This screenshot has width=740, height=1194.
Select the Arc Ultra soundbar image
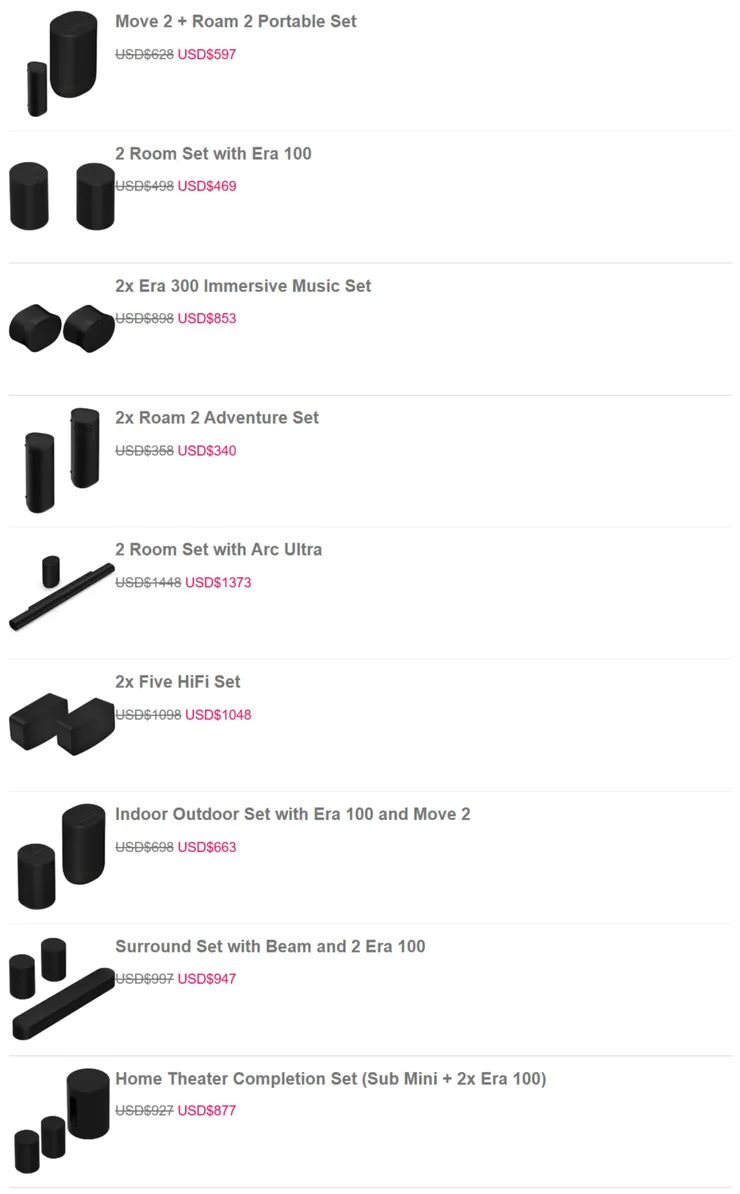(62, 592)
